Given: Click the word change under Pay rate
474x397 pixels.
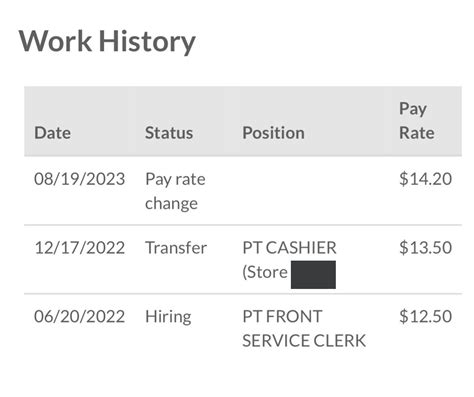Looking at the screenshot, I should (171, 204).
